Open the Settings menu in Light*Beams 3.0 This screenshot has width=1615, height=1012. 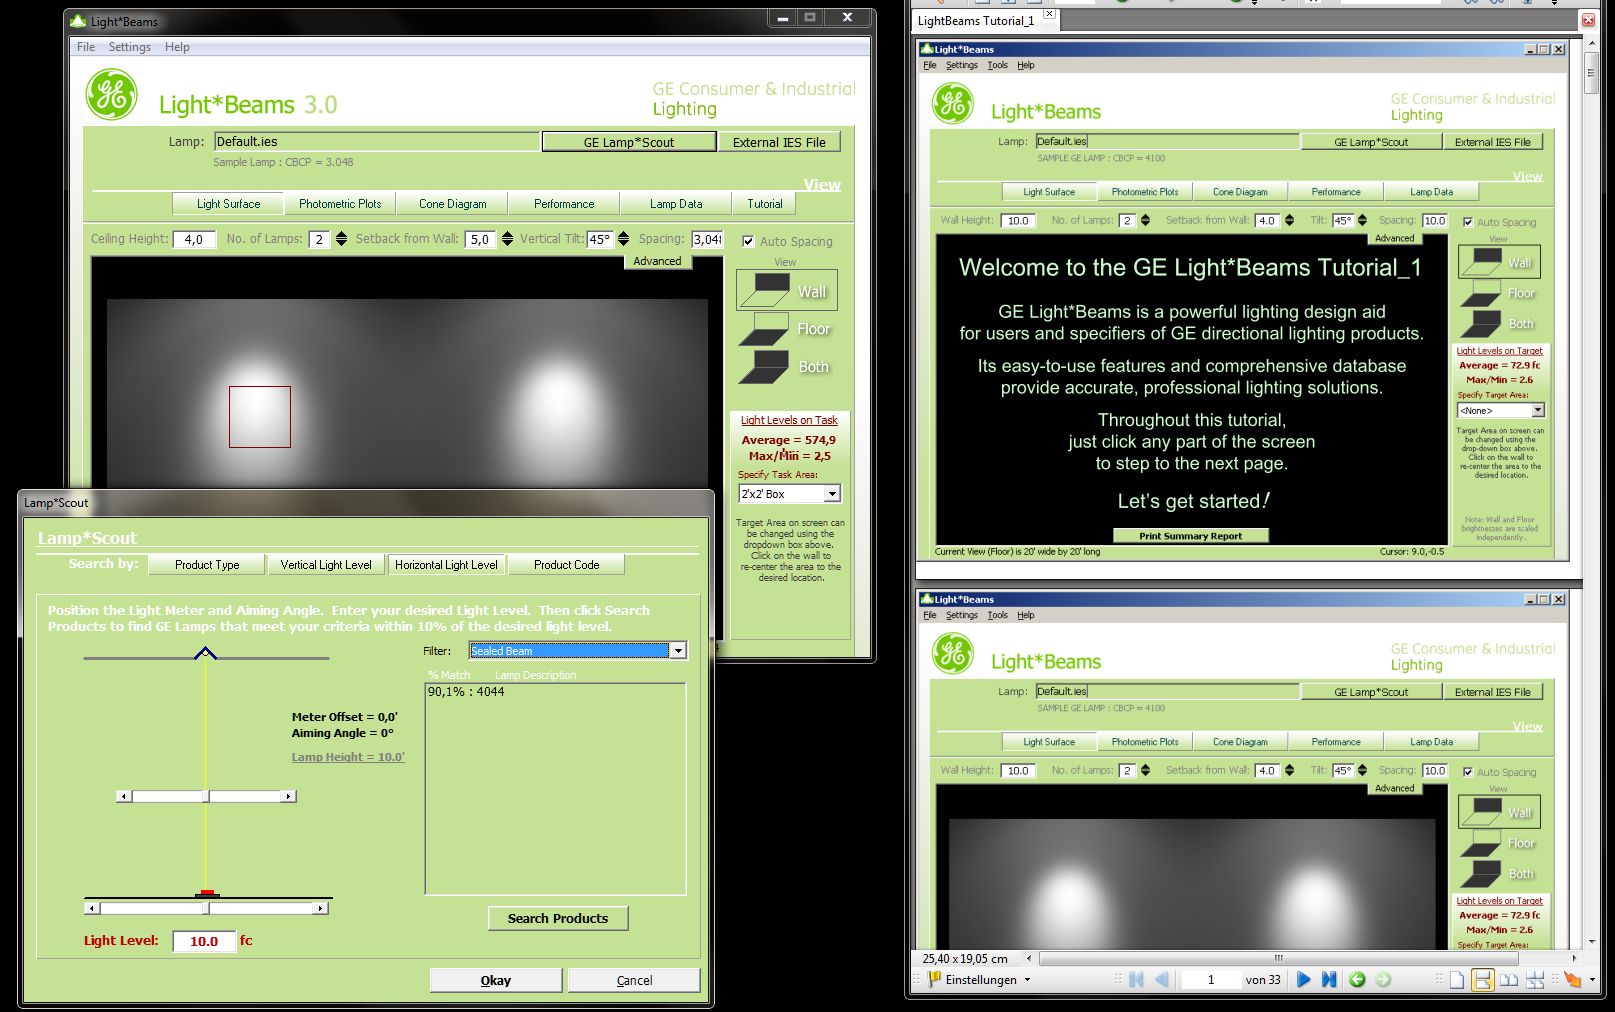point(130,47)
